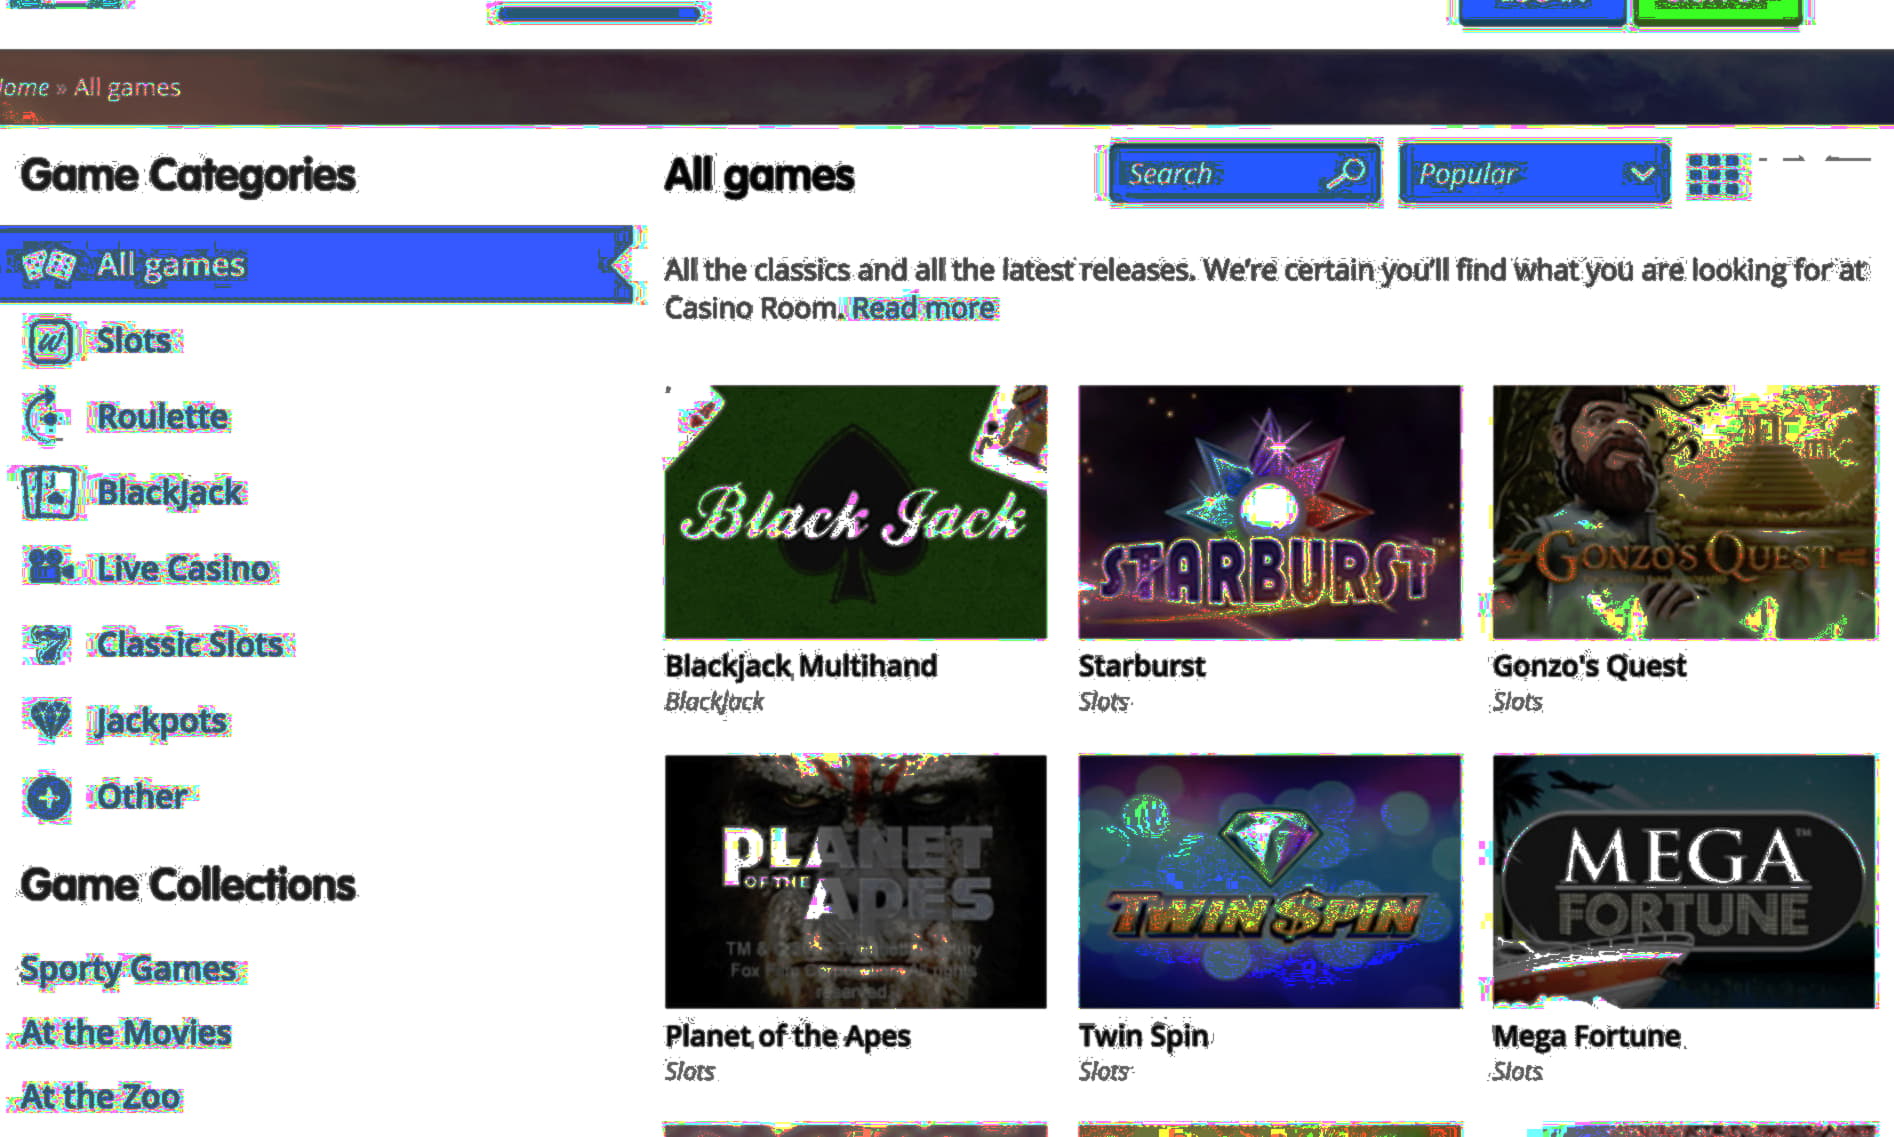
Task: Focus the Search games field
Action: pyautogui.click(x=1245, y=174)
